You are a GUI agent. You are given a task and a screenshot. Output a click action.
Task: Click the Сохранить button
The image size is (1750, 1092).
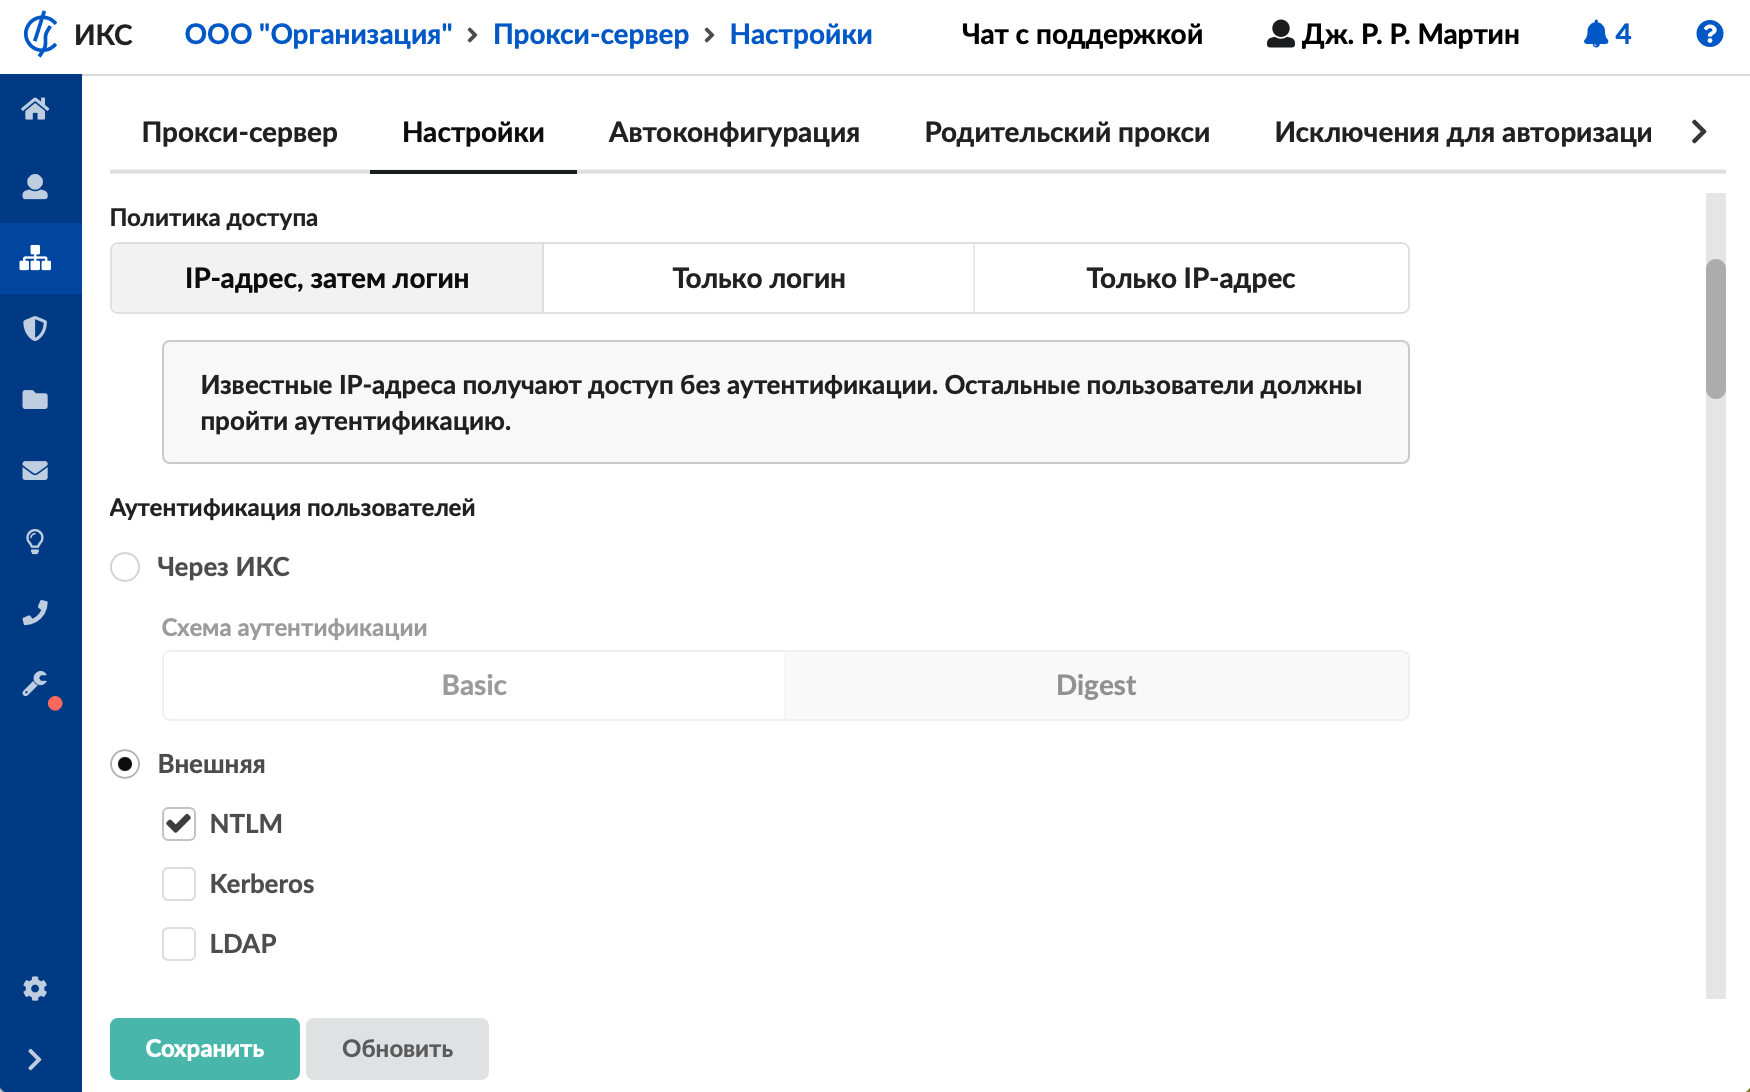[204, 1048]
